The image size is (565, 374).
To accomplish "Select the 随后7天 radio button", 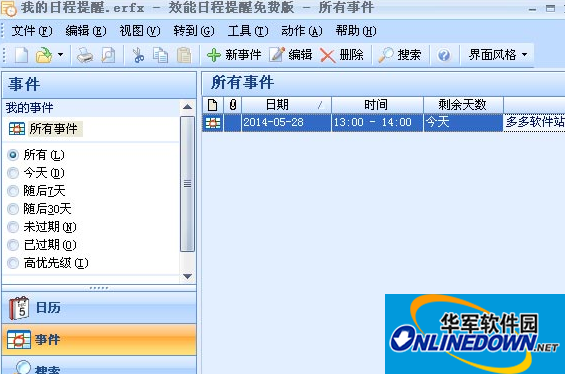I will 13,191.
